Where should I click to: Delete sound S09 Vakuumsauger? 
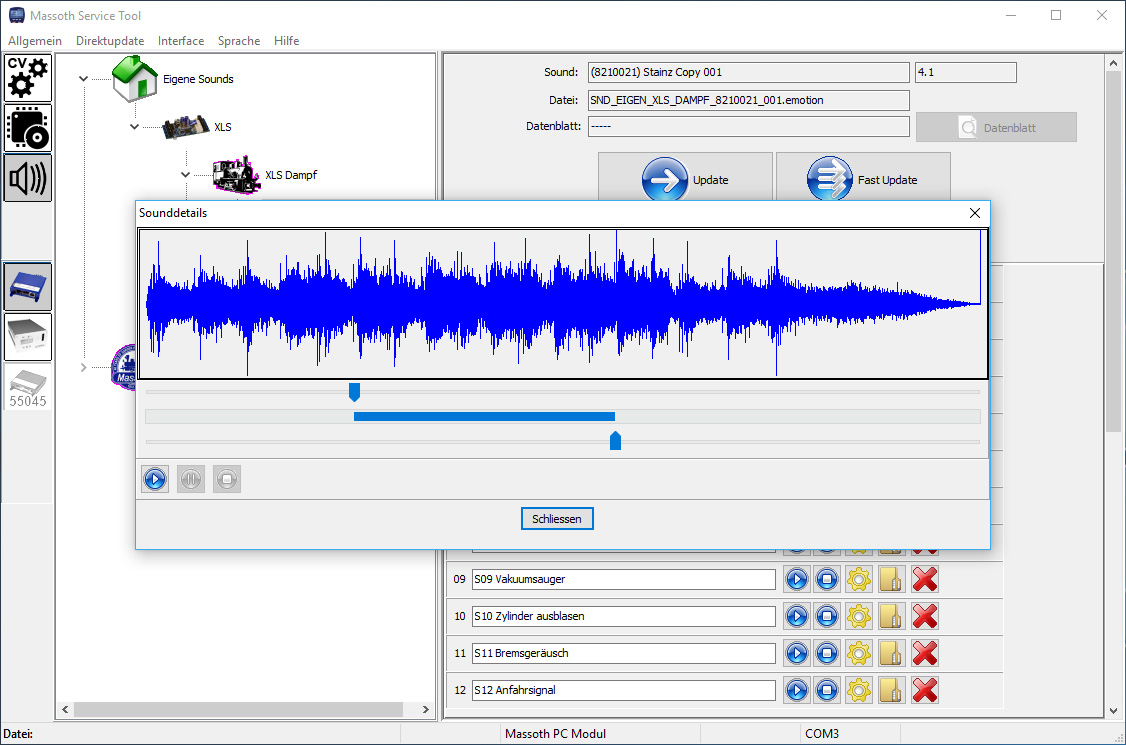[x=925, y=579]
